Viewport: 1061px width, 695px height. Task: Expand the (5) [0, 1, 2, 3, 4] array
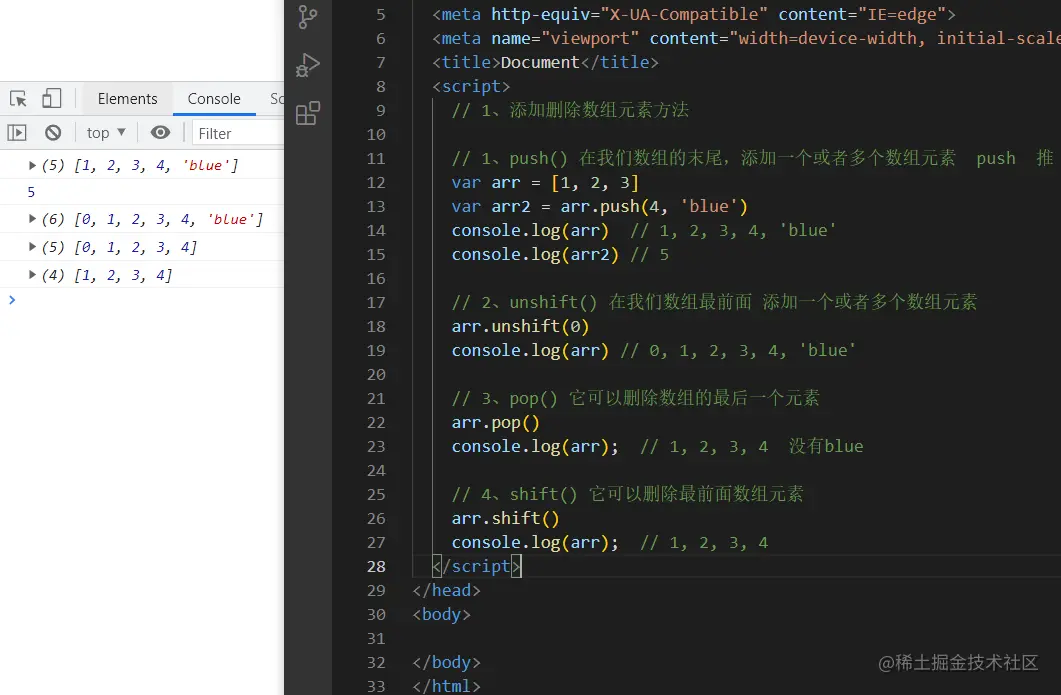coord(32,247)
